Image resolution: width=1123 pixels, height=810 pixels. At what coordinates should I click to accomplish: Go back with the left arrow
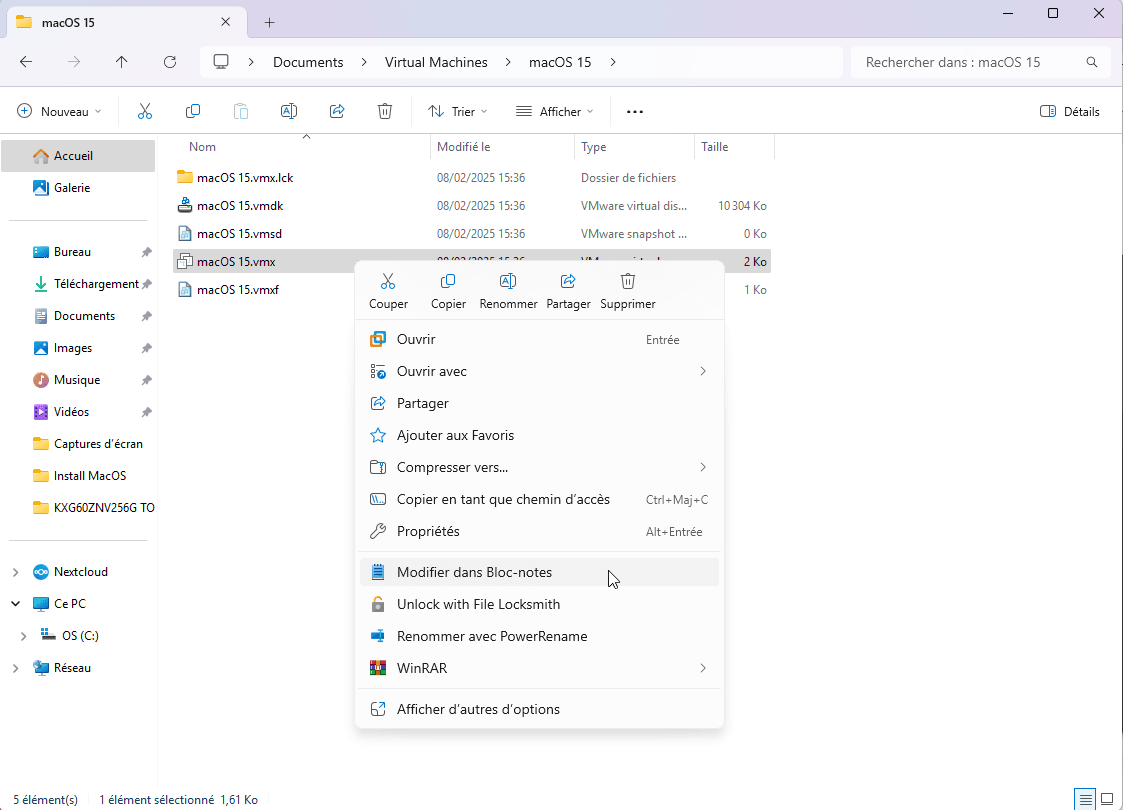coord(26,62)
